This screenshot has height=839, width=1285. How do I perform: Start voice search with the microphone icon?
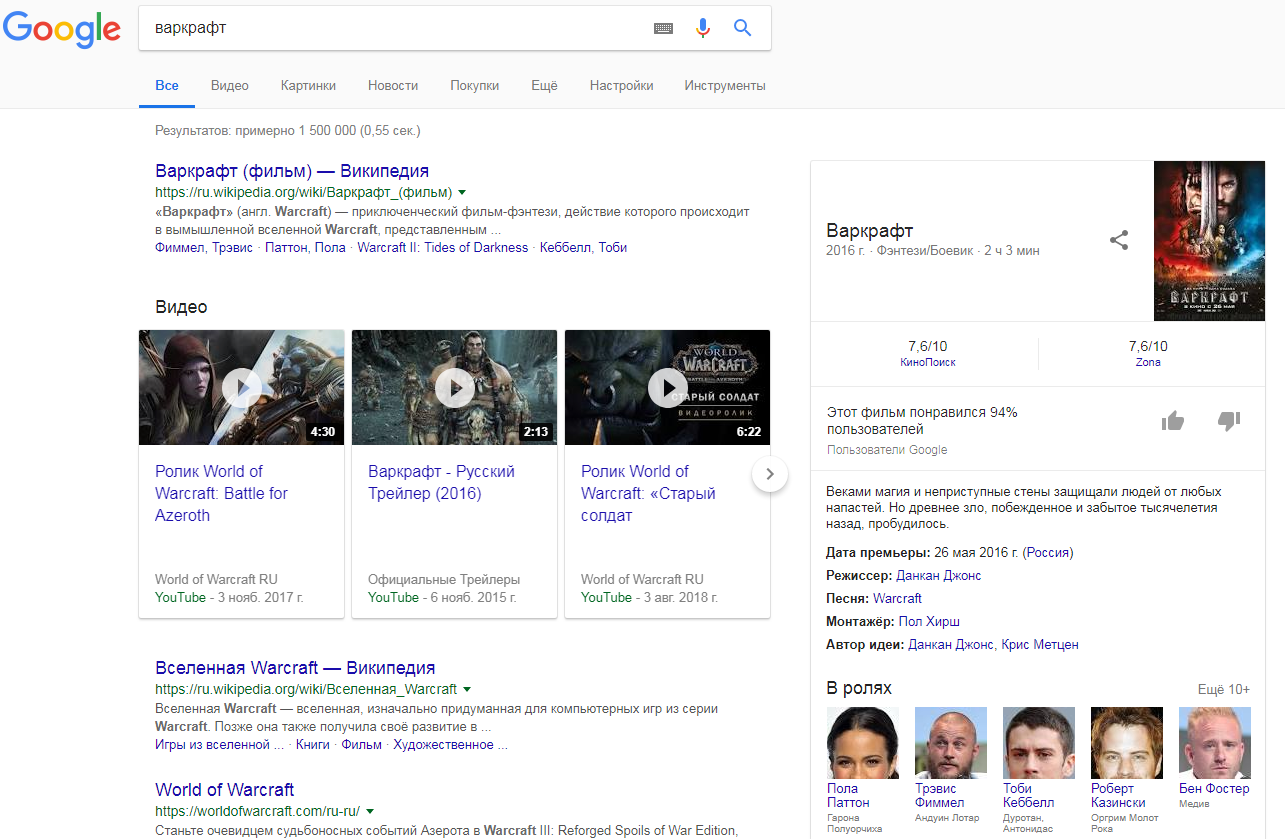click(x=703, y=28)
